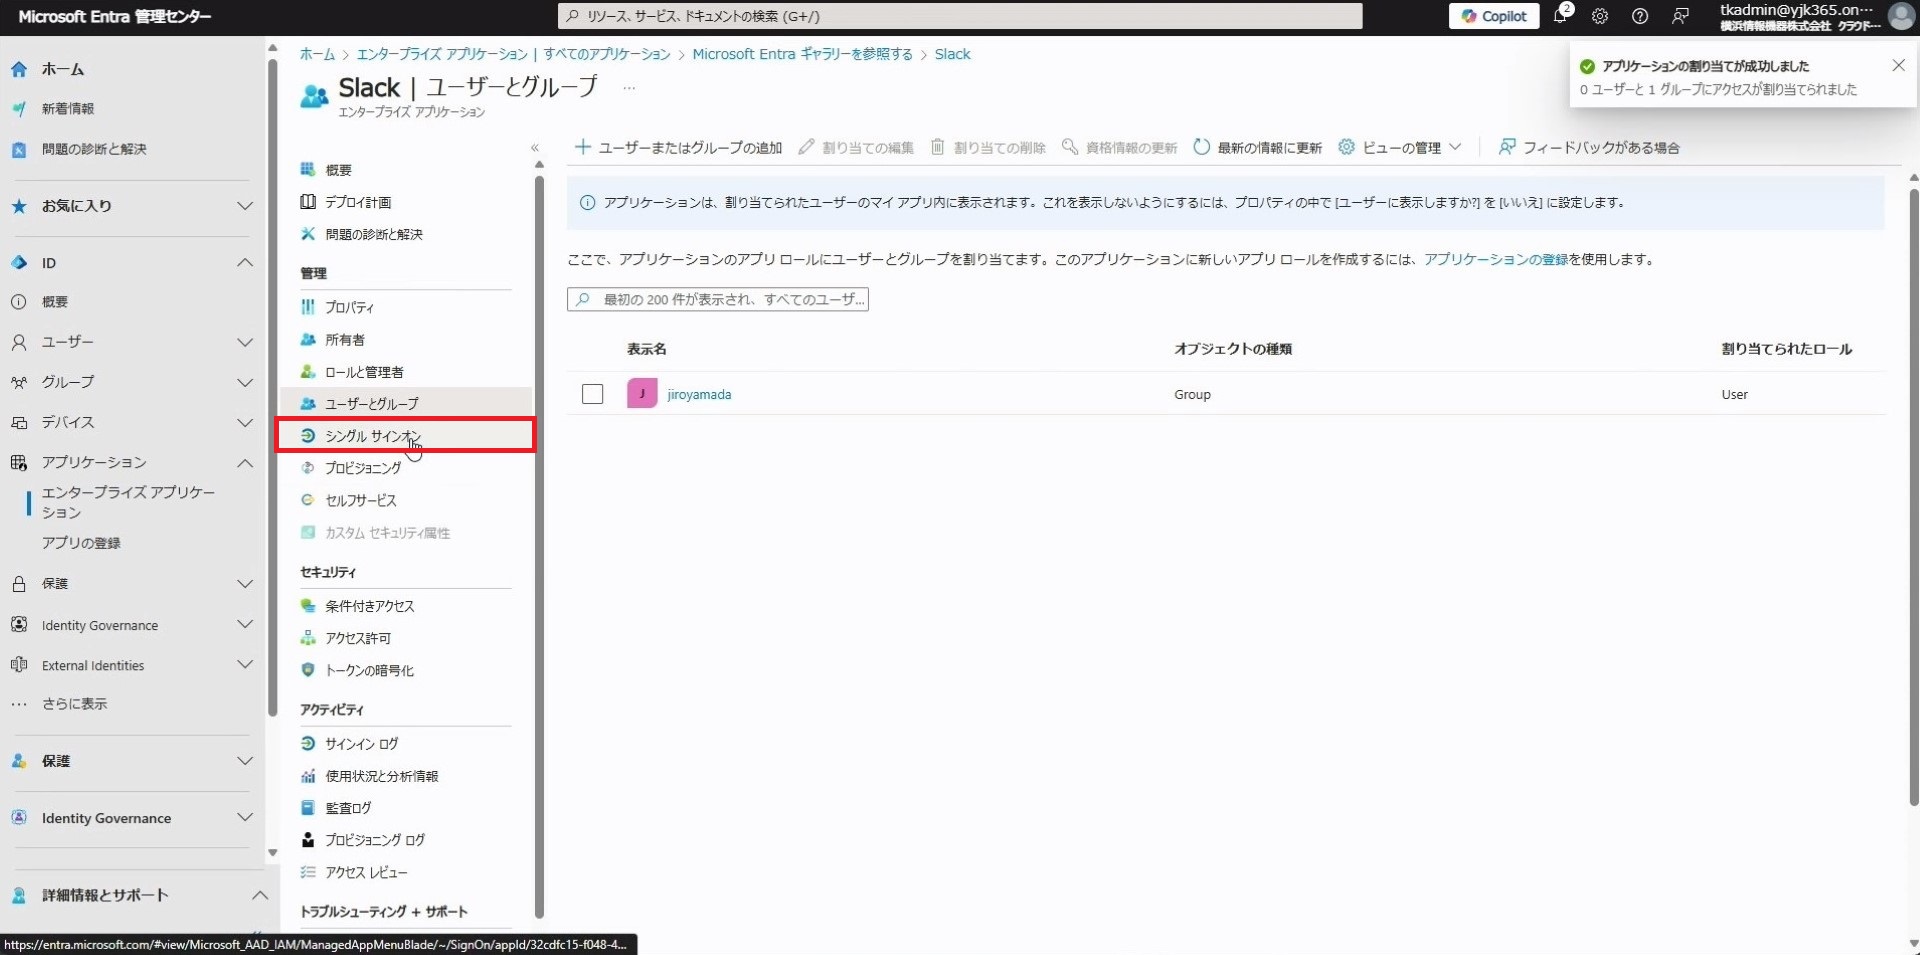Click the 条件付きアクセス icon
The image size is (1920, 955).
[308, 606]
